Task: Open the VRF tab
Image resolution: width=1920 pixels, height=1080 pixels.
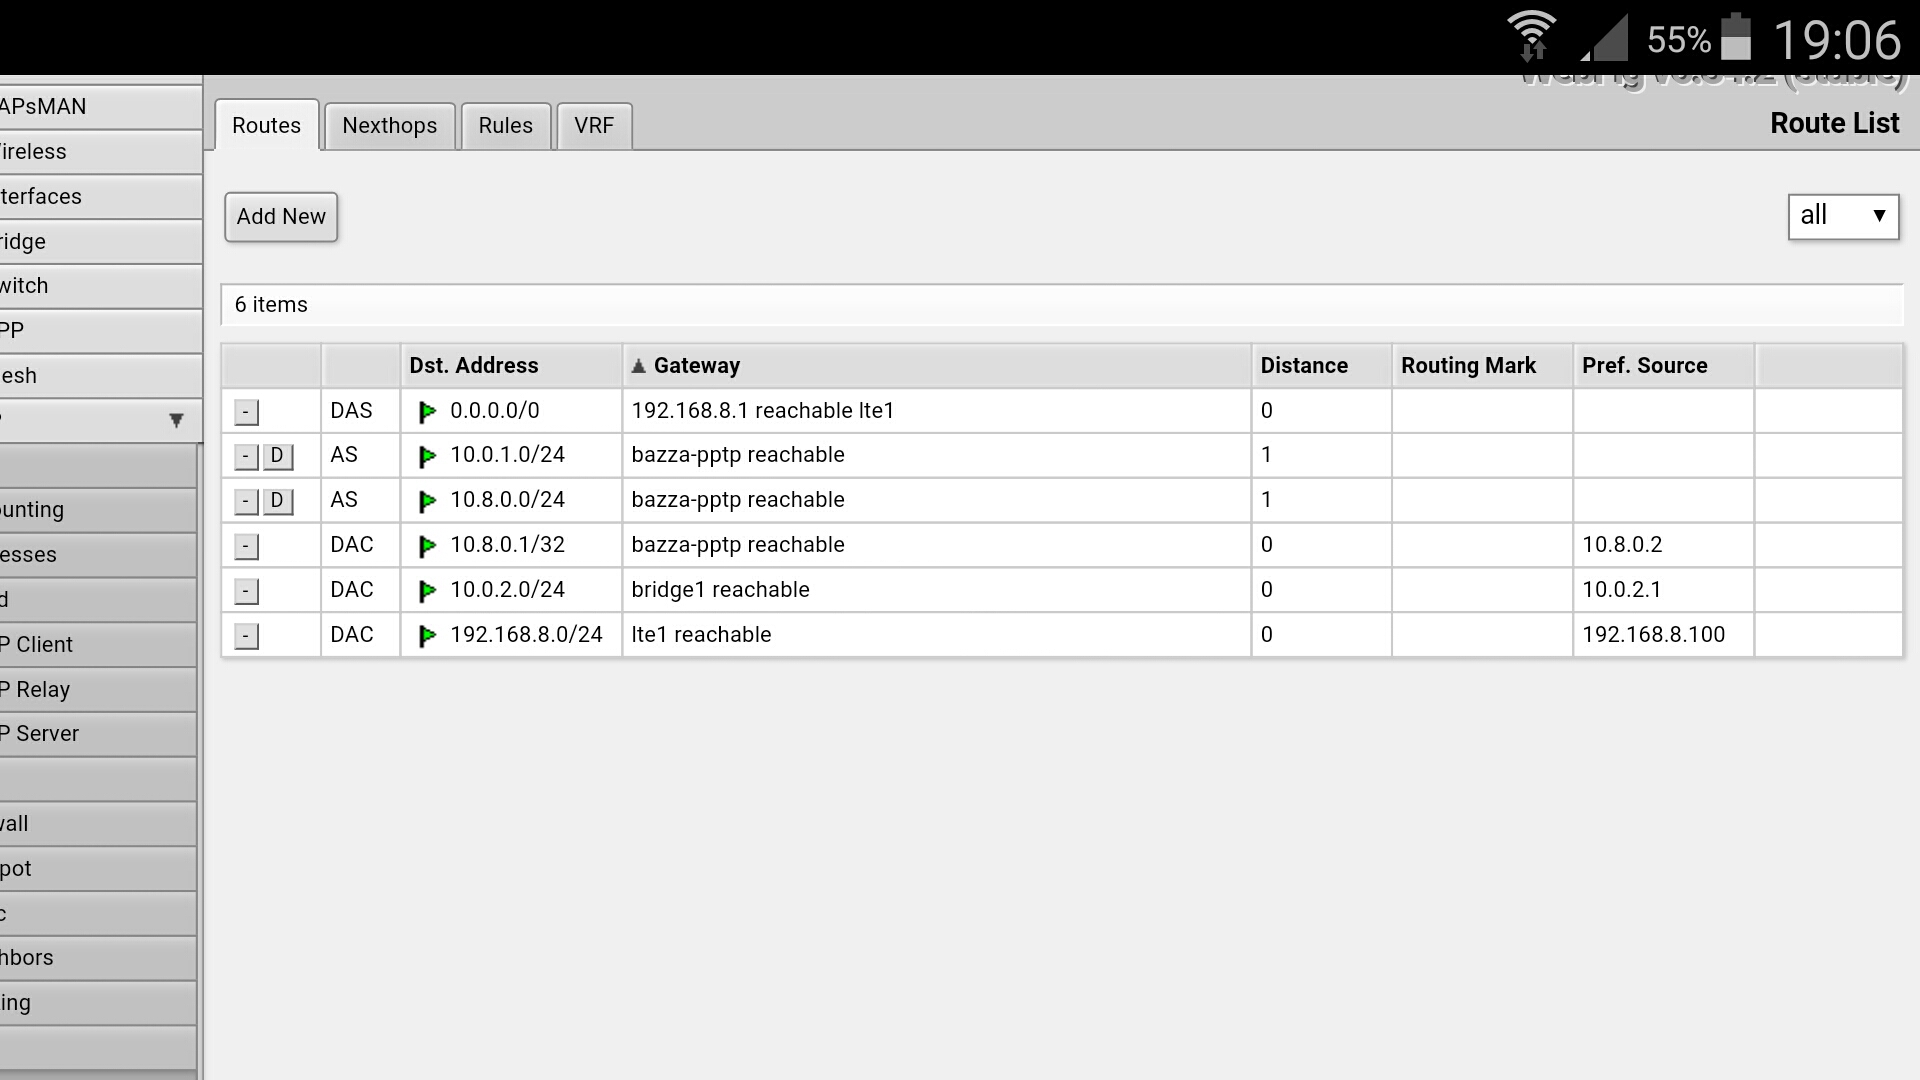Action: coord(594,126)
